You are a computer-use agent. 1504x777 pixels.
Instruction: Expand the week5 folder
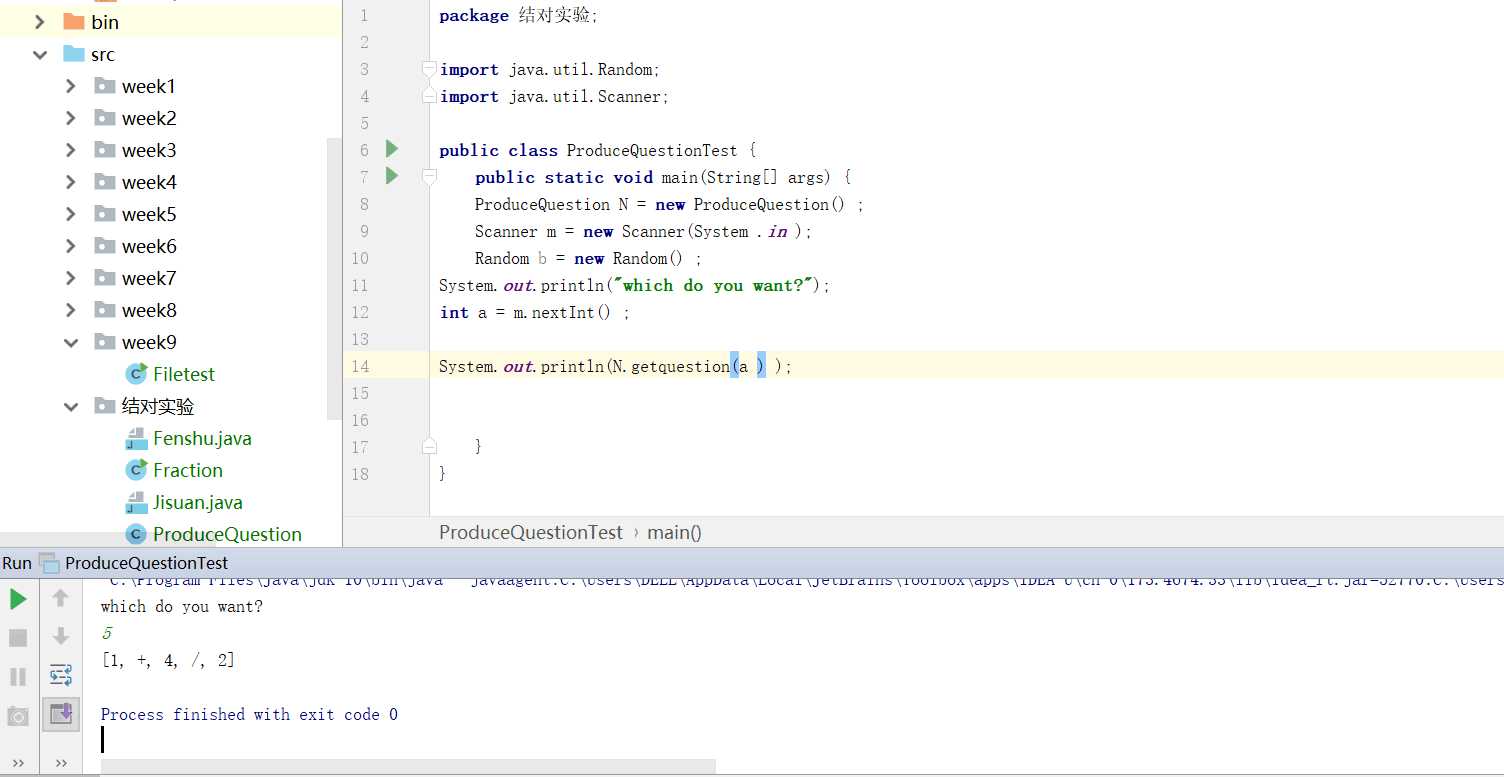(x=70, y=214)
